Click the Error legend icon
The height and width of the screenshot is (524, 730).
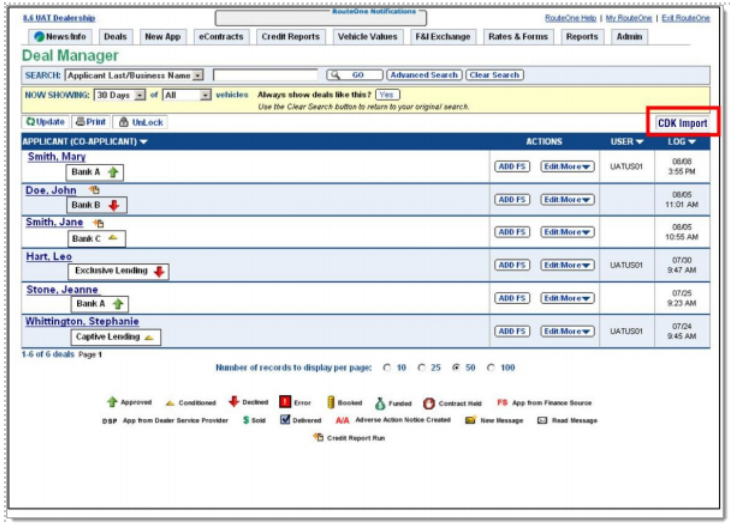tap(285, 402)
